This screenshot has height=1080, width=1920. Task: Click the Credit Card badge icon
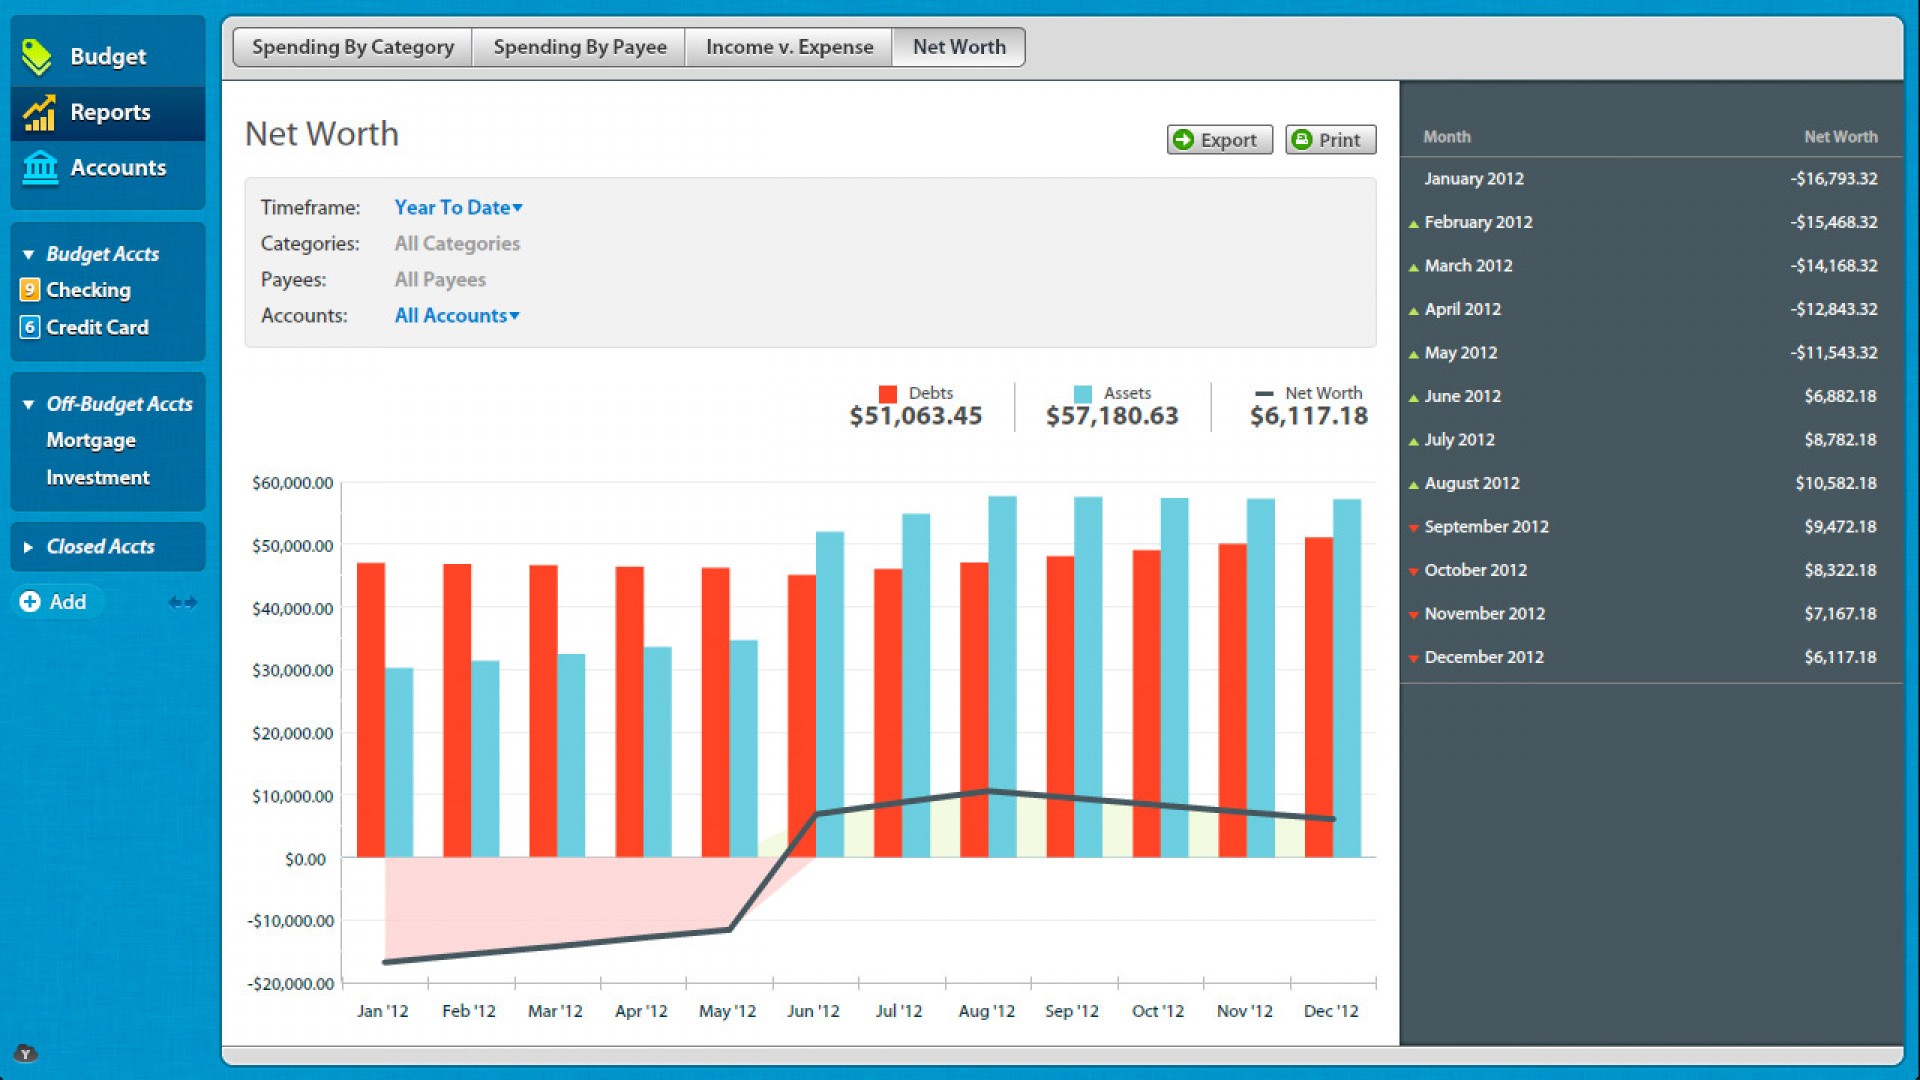pos(30,327)
